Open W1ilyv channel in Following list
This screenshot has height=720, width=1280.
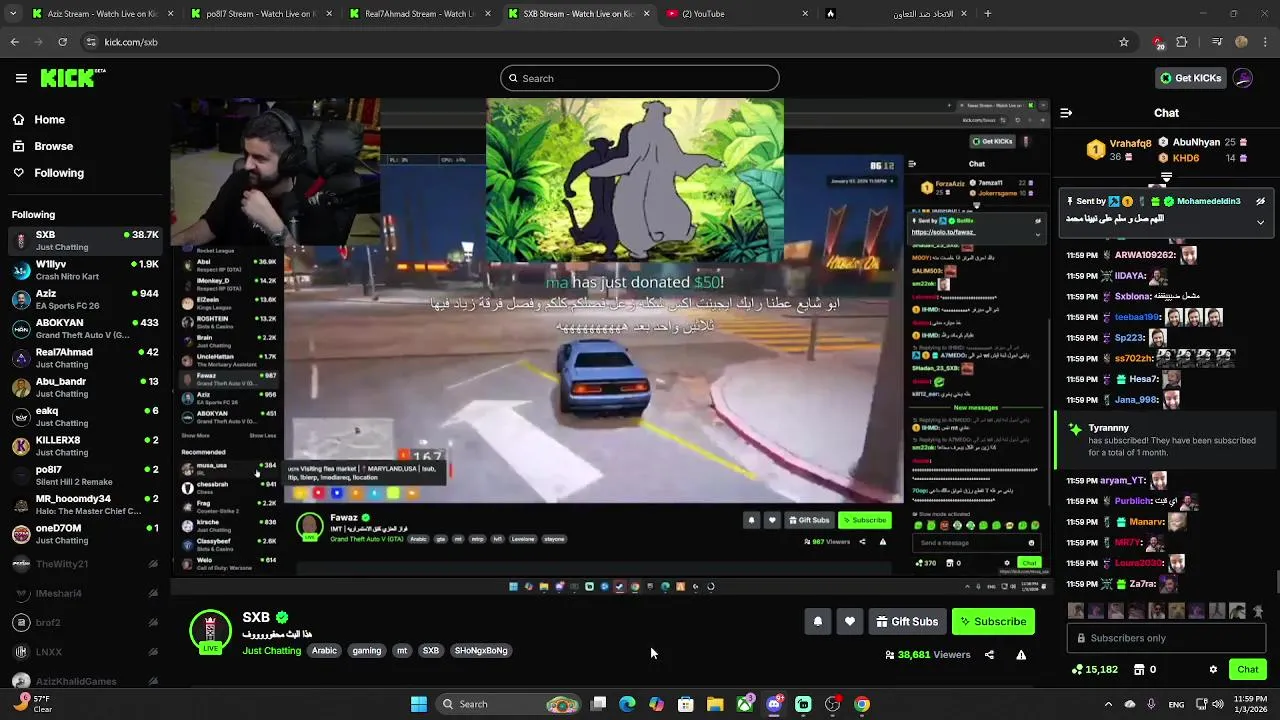(85, 270)
